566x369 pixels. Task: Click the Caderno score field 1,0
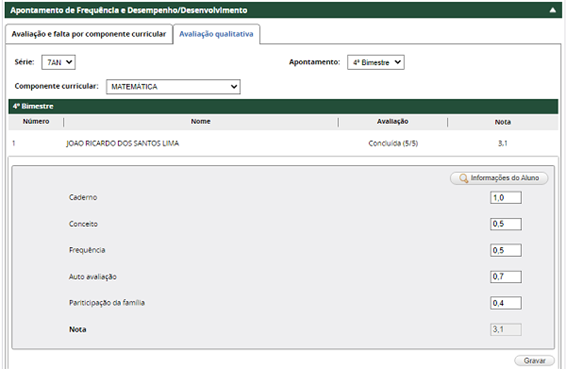[x=506, y=197]
